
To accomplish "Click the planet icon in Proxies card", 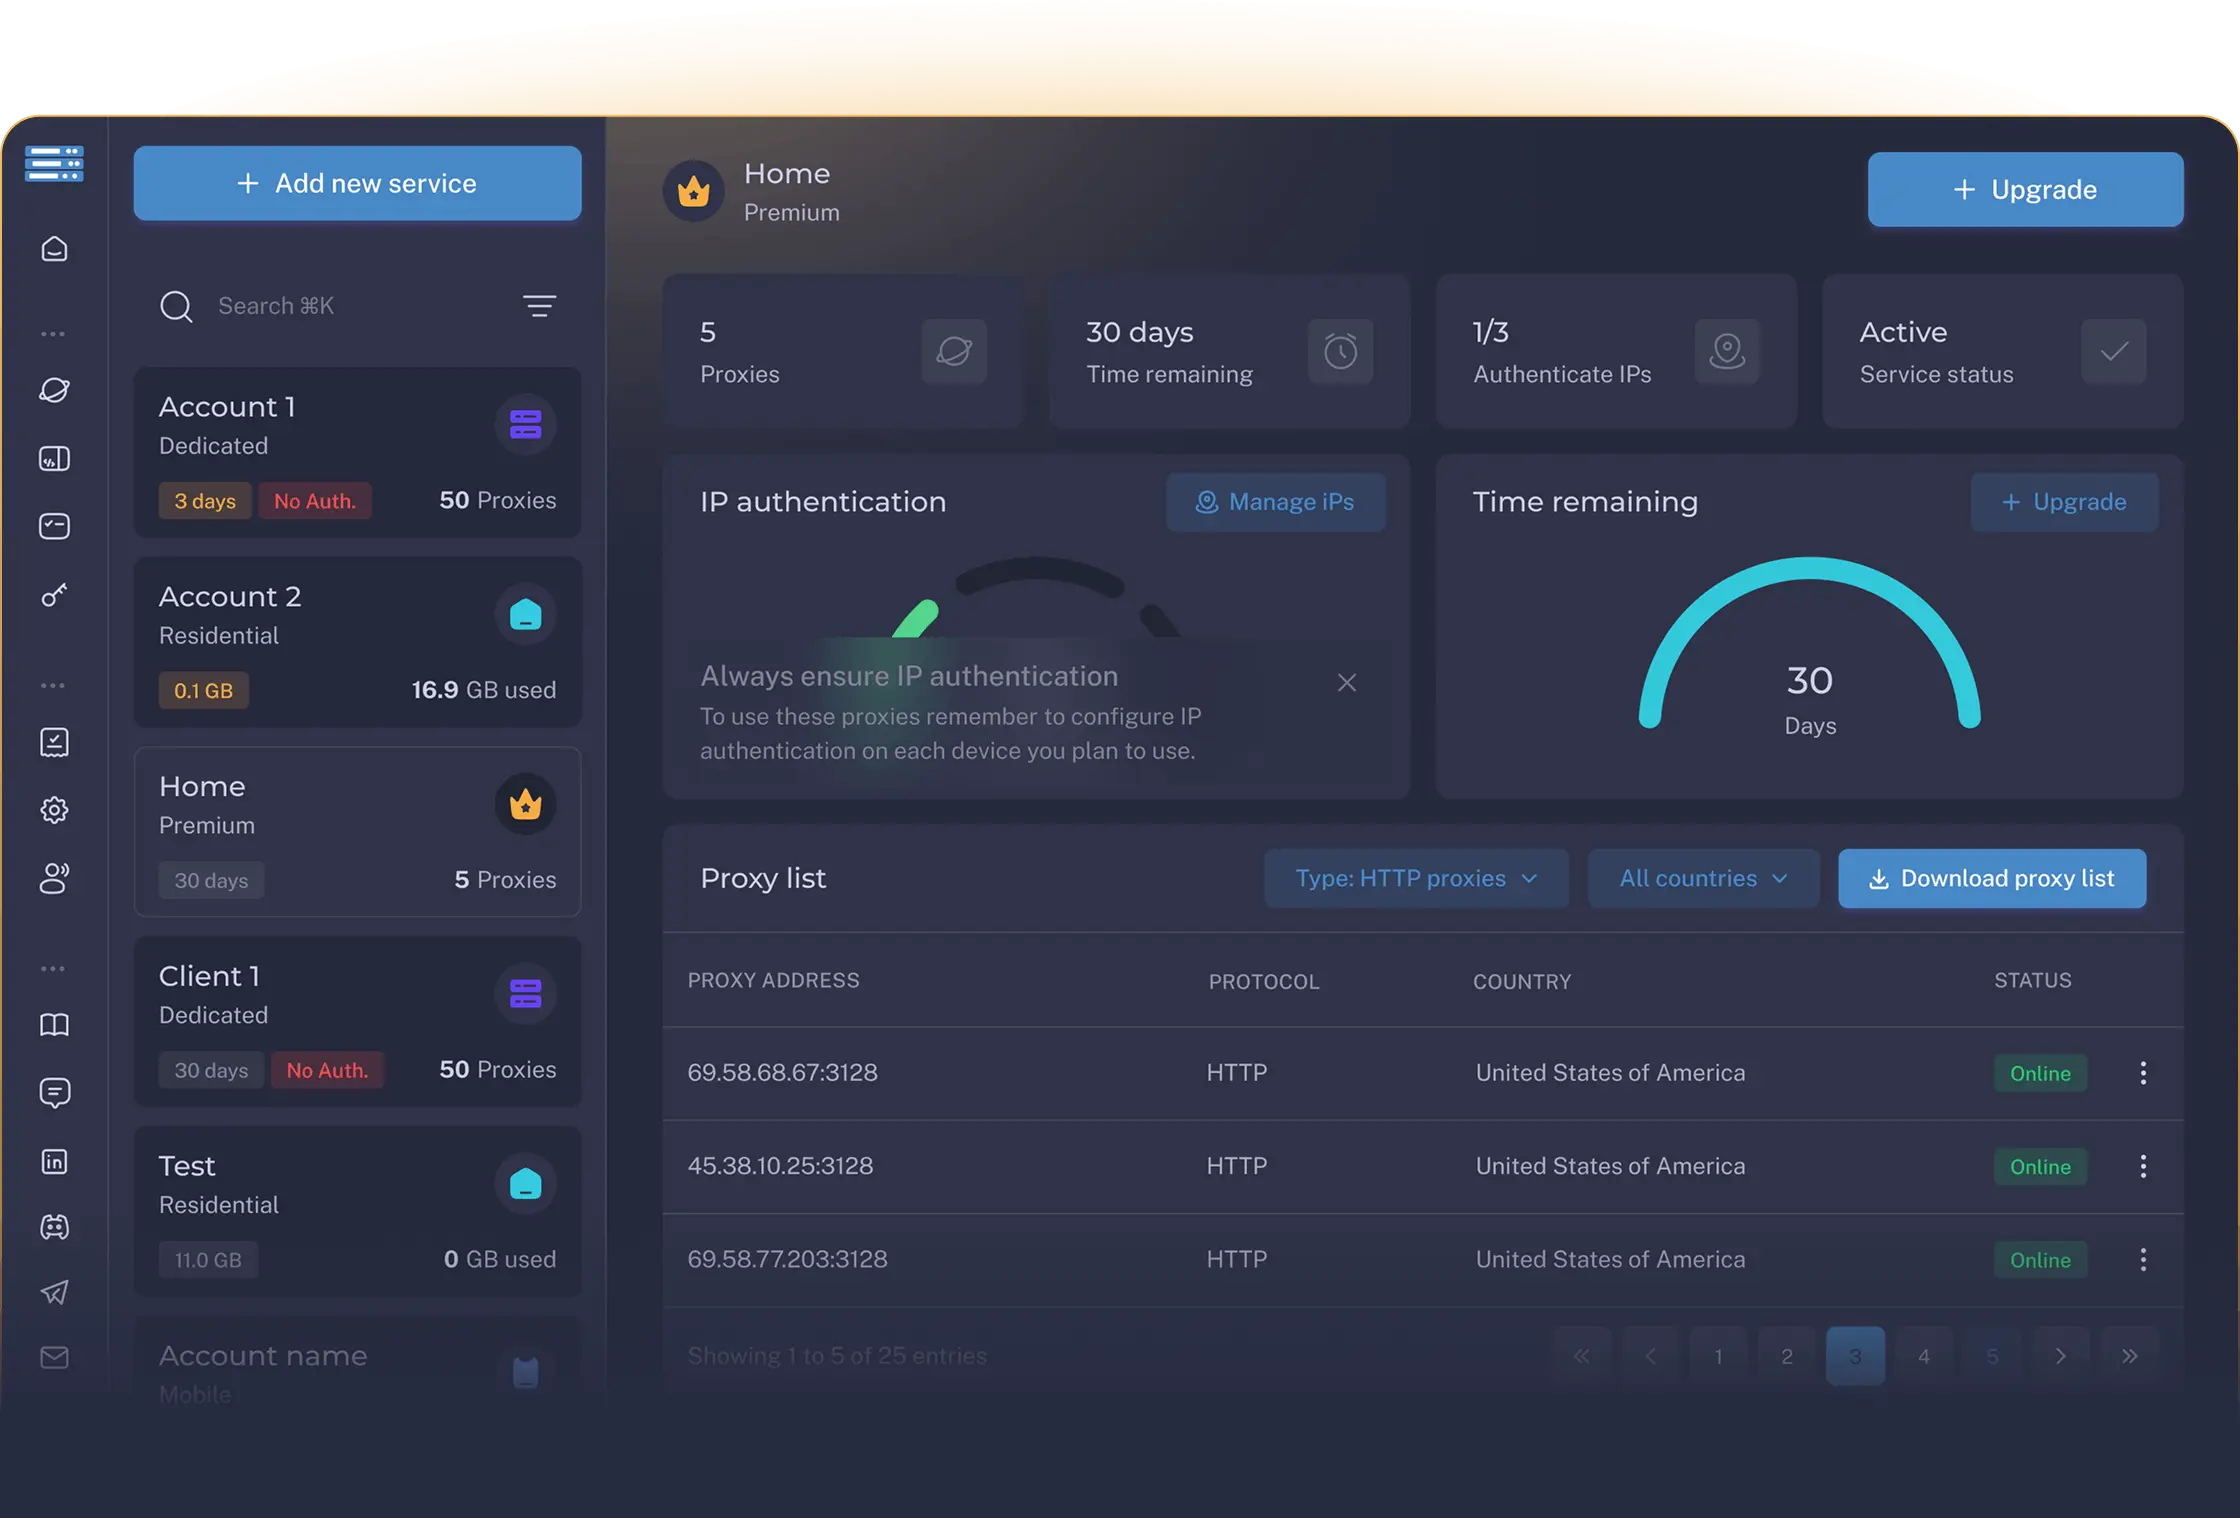I will (x=954, y=351).
